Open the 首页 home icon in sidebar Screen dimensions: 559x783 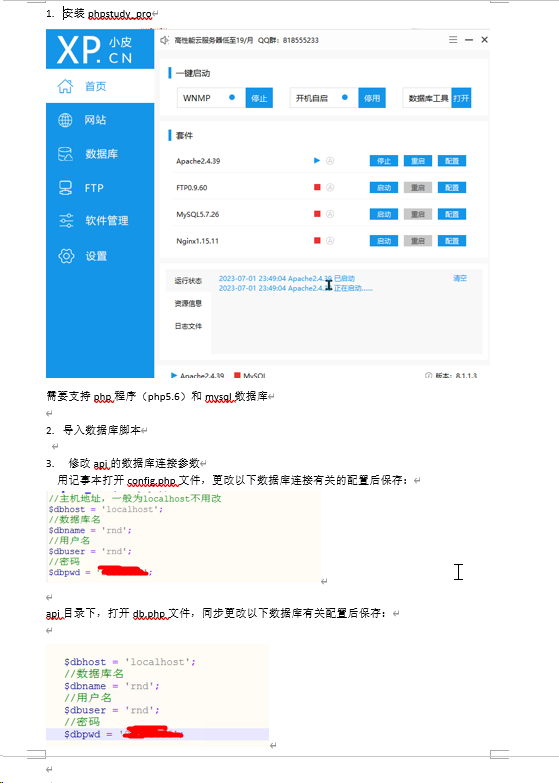pyautogui.click(x=65, y=86)
